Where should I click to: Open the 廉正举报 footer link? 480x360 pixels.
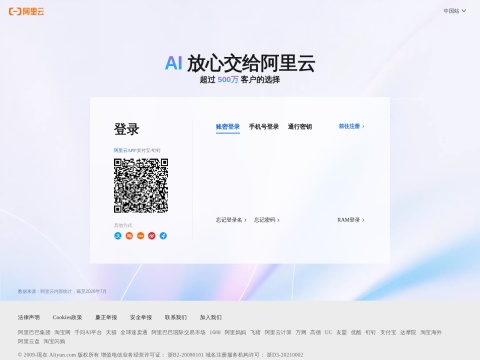point(106,317)
